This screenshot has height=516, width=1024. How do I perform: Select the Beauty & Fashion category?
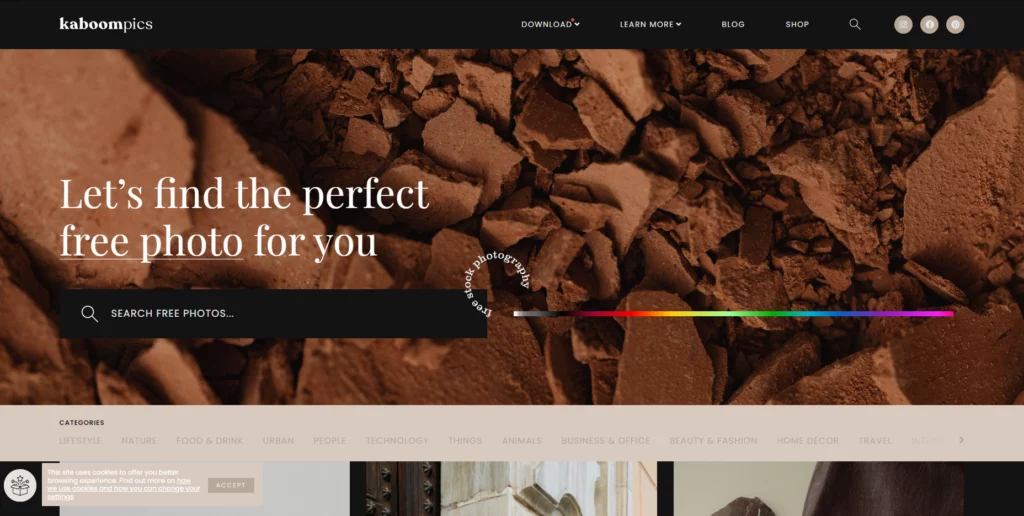(713, 441)
